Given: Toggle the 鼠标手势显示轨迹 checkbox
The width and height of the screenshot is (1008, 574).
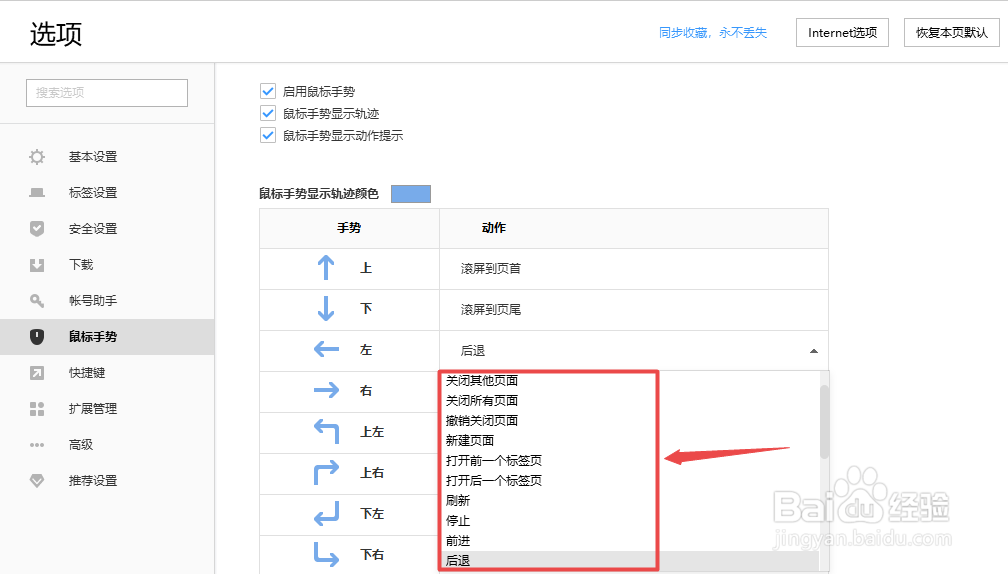Looking at the screenshot, I should [268, 113].
